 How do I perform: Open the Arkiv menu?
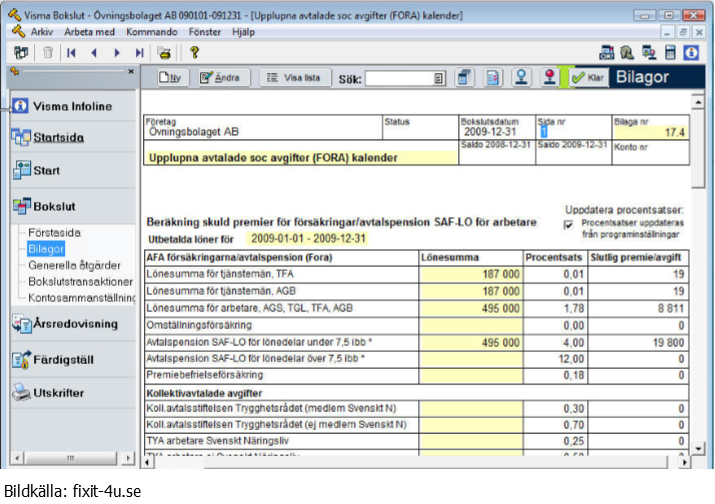(42, 32)
